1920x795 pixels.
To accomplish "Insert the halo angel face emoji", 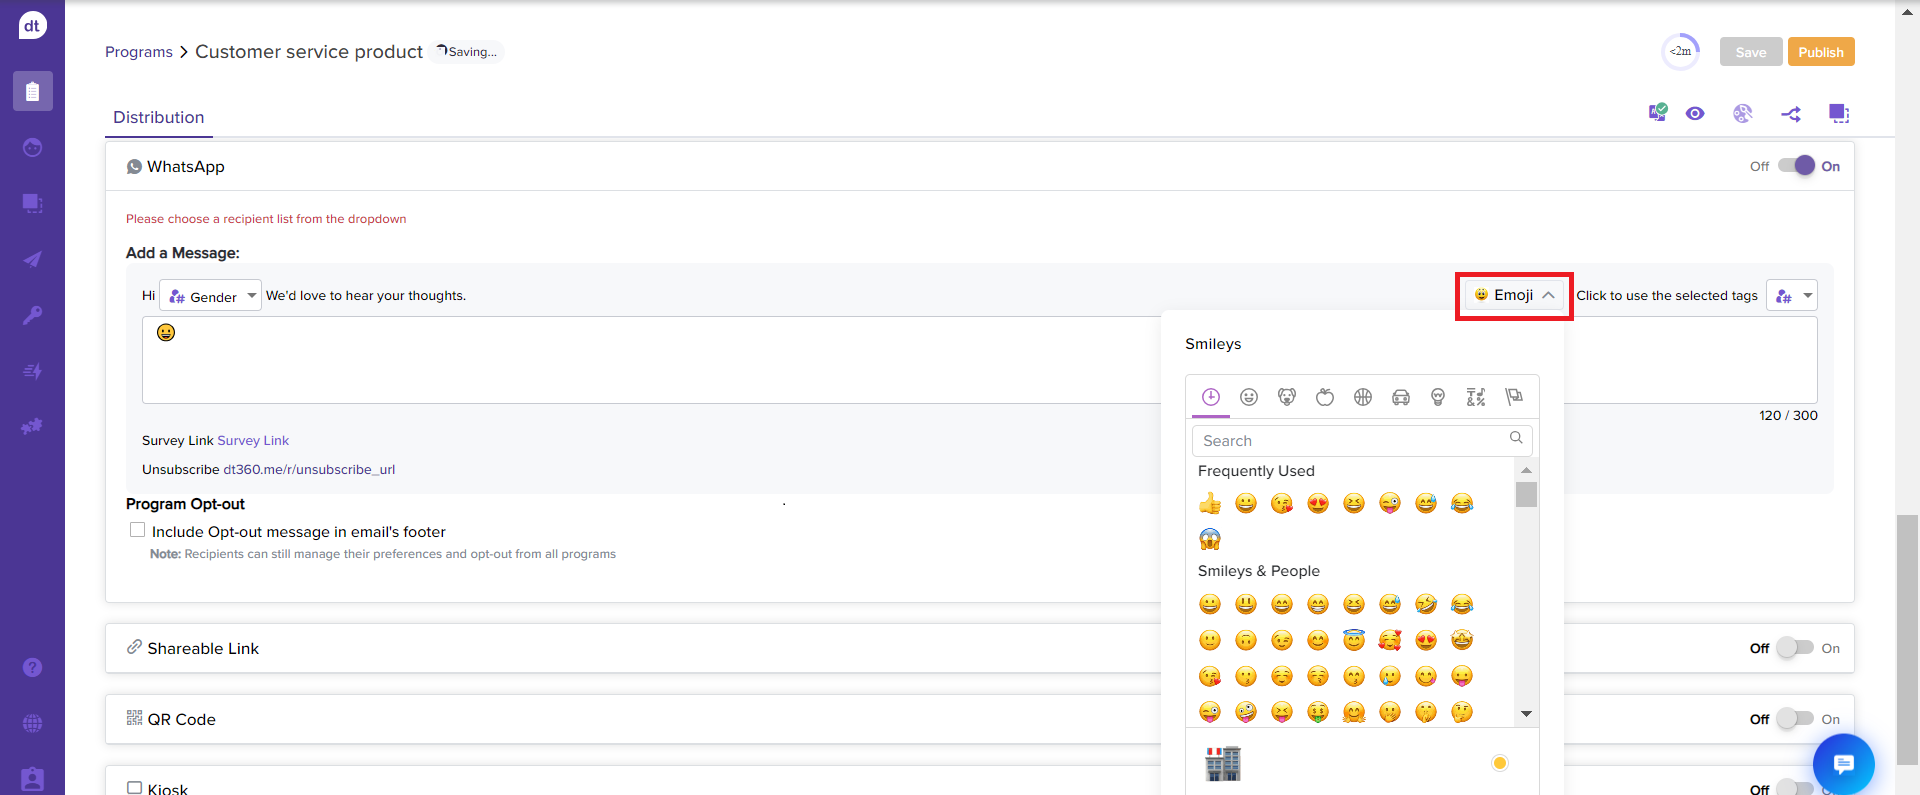I will (1354, 640).
